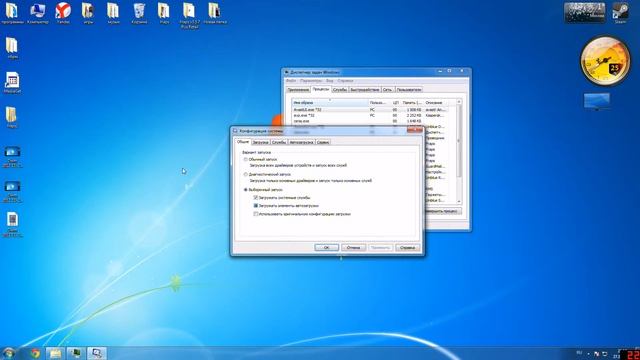640x360 pixels.
Task: Switch to the Службы tab in System Configuration
Action: point(279,142)
